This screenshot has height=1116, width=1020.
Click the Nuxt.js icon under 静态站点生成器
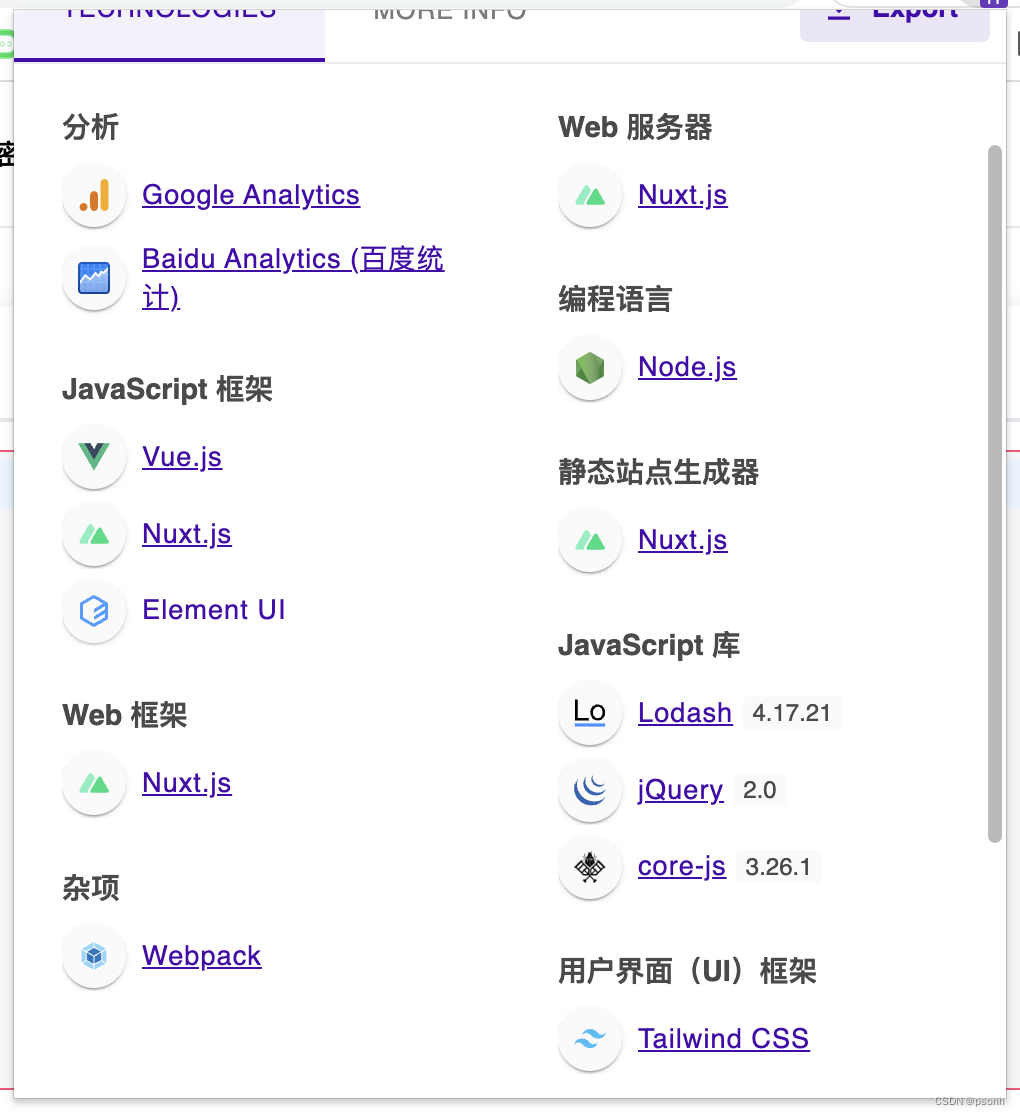coord(590,540)
